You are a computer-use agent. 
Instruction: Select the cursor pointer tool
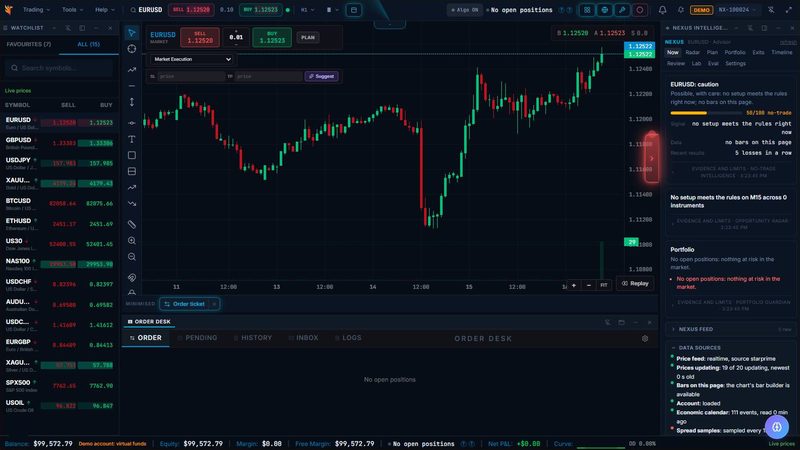coord(132,33)
